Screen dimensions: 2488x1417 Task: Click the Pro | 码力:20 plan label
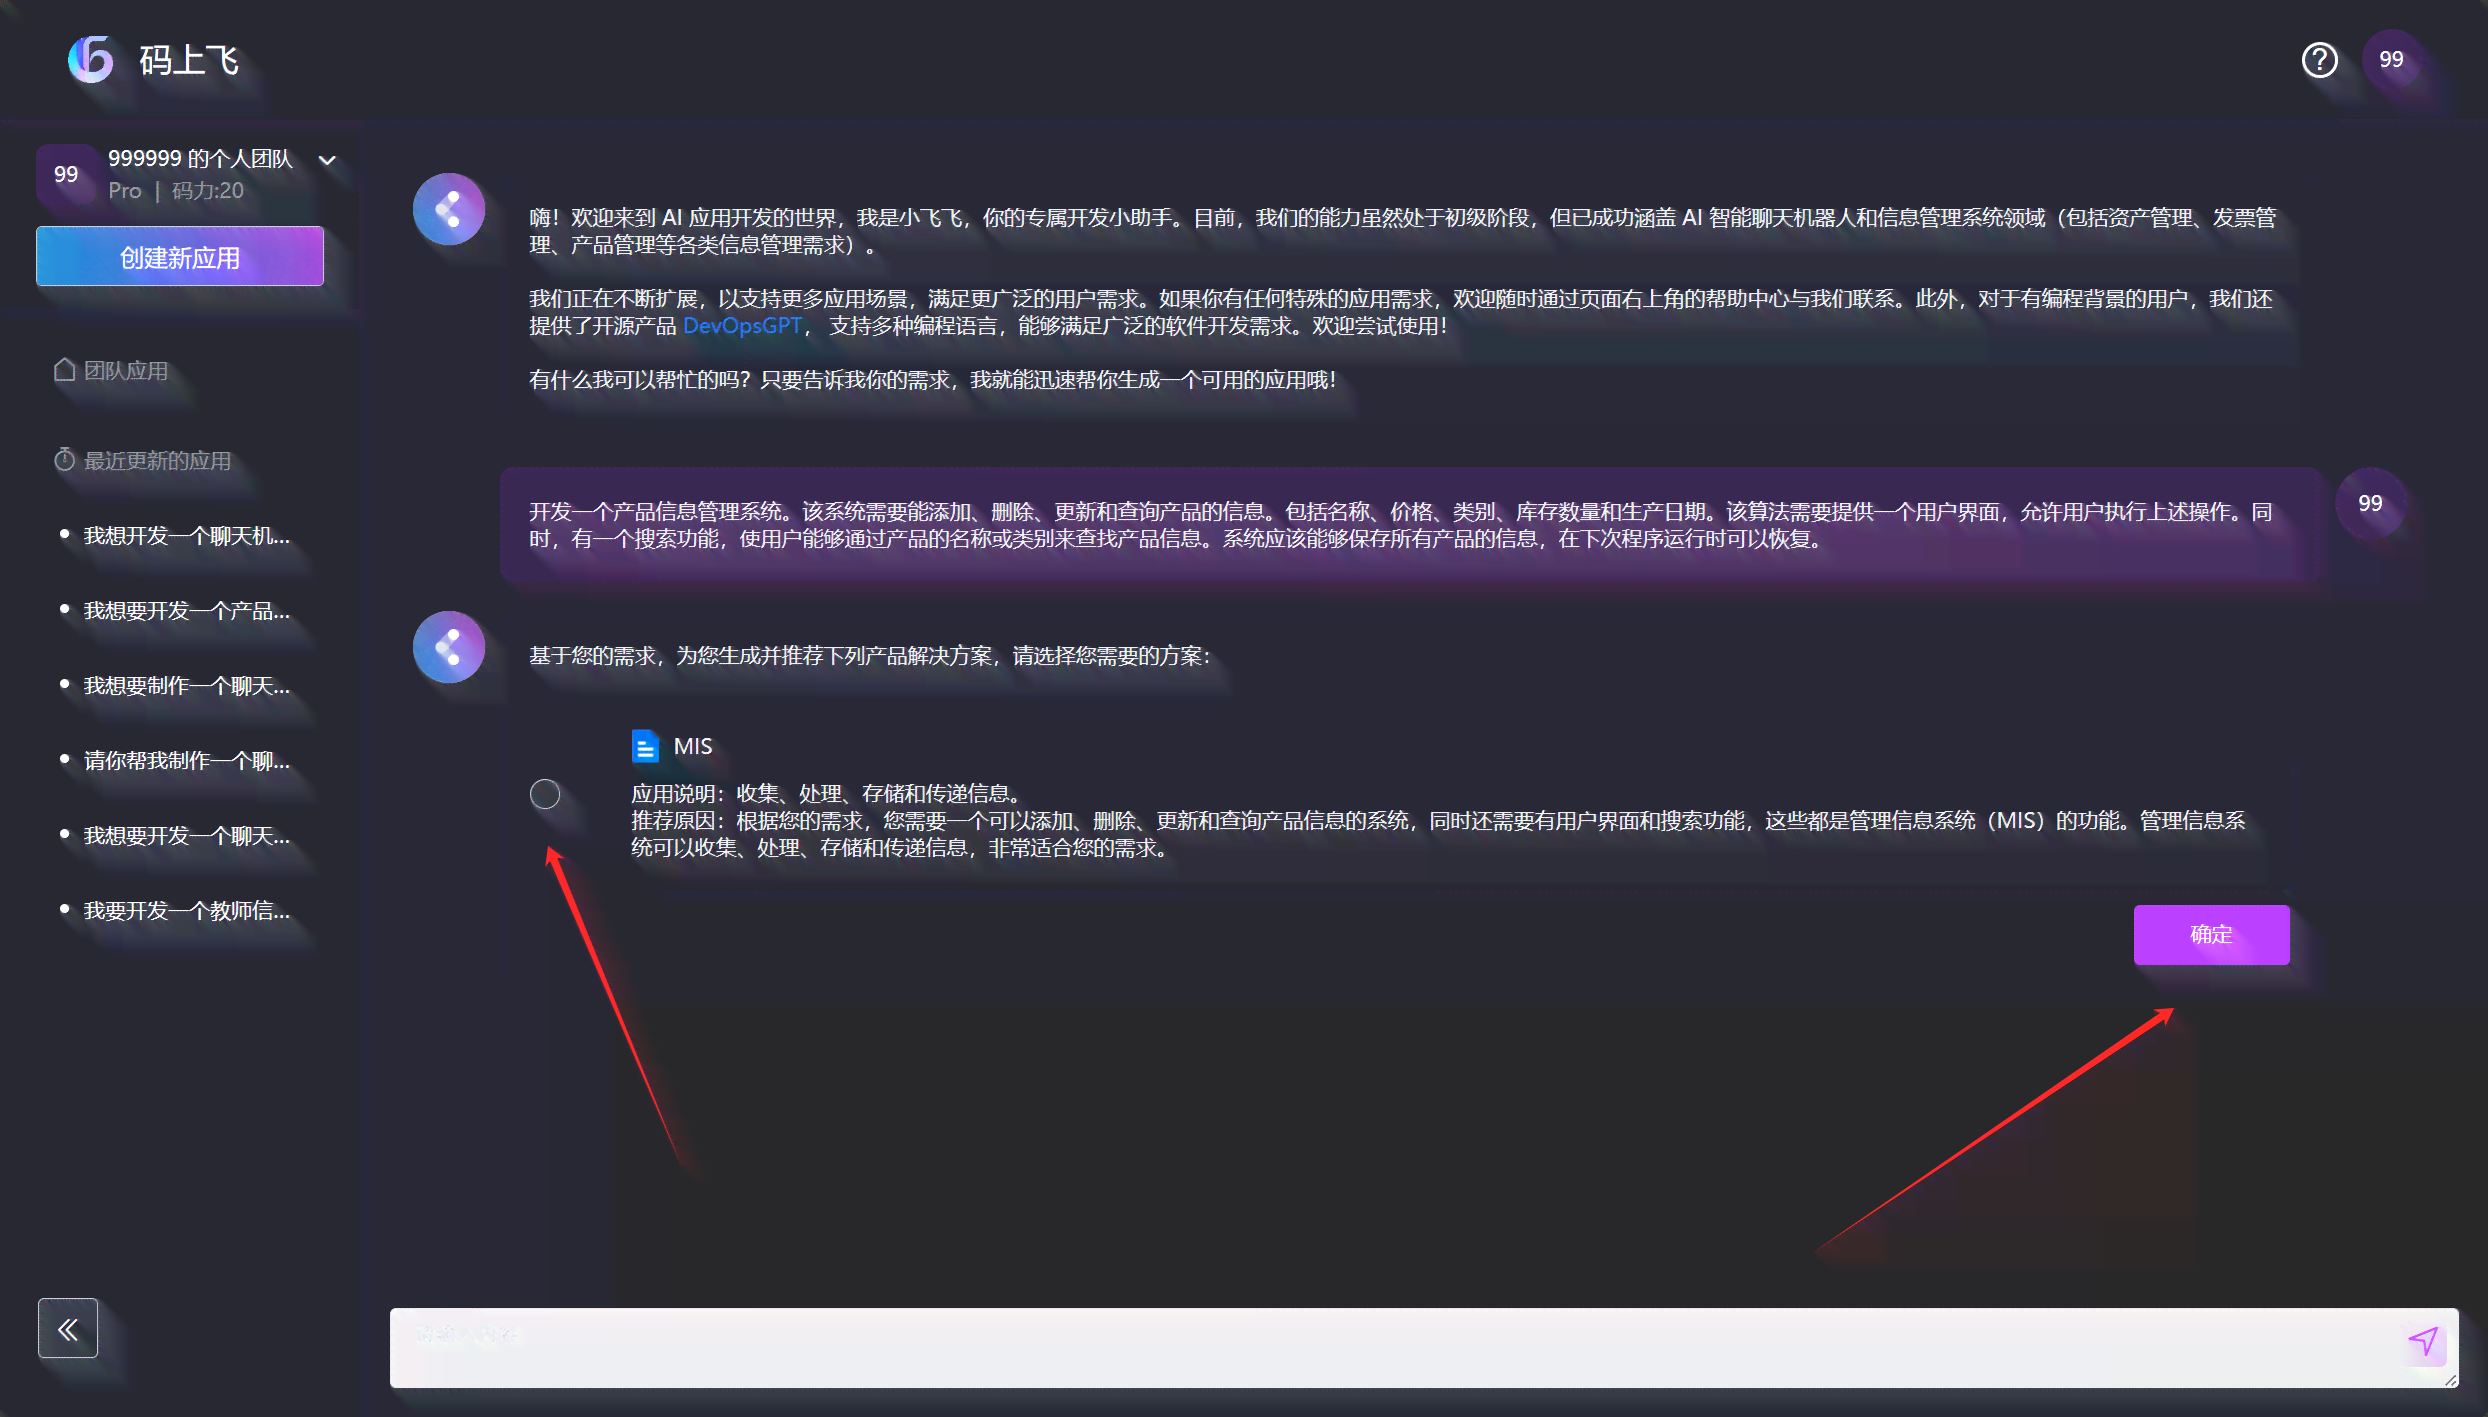tap(176, 191)
